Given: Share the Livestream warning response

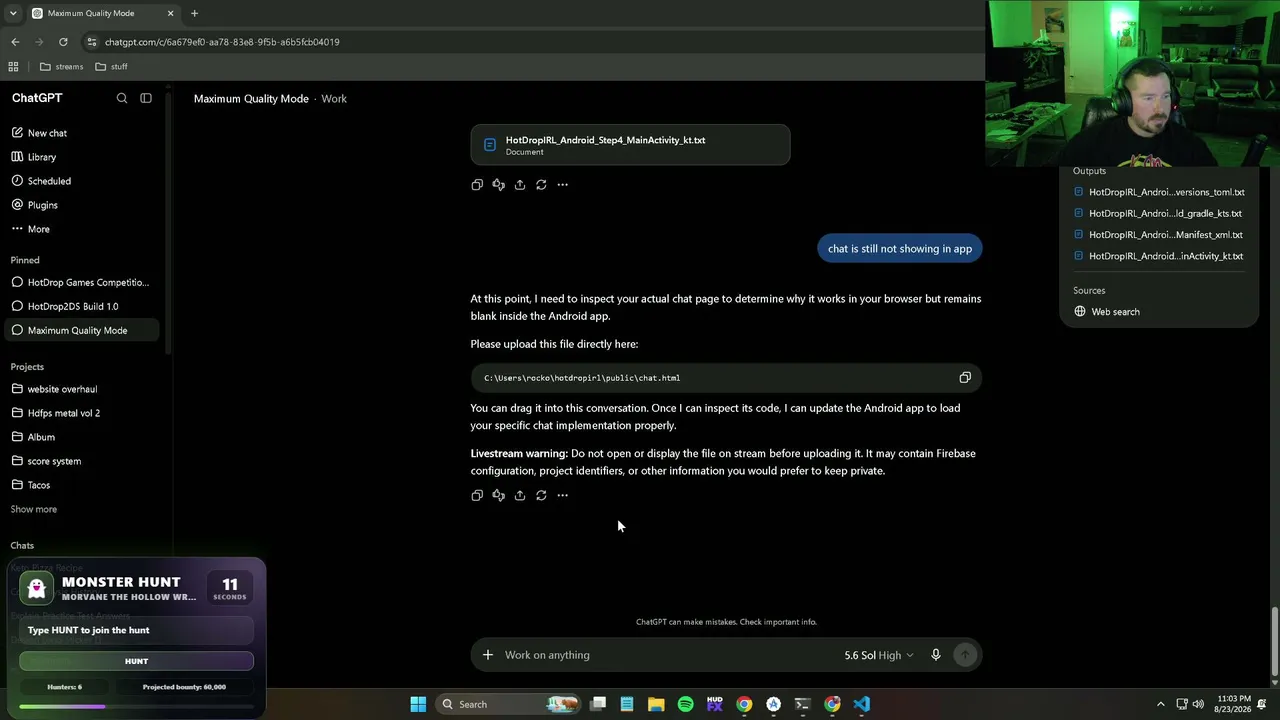Looking at the screenshot, I should (x=520, y=495).
